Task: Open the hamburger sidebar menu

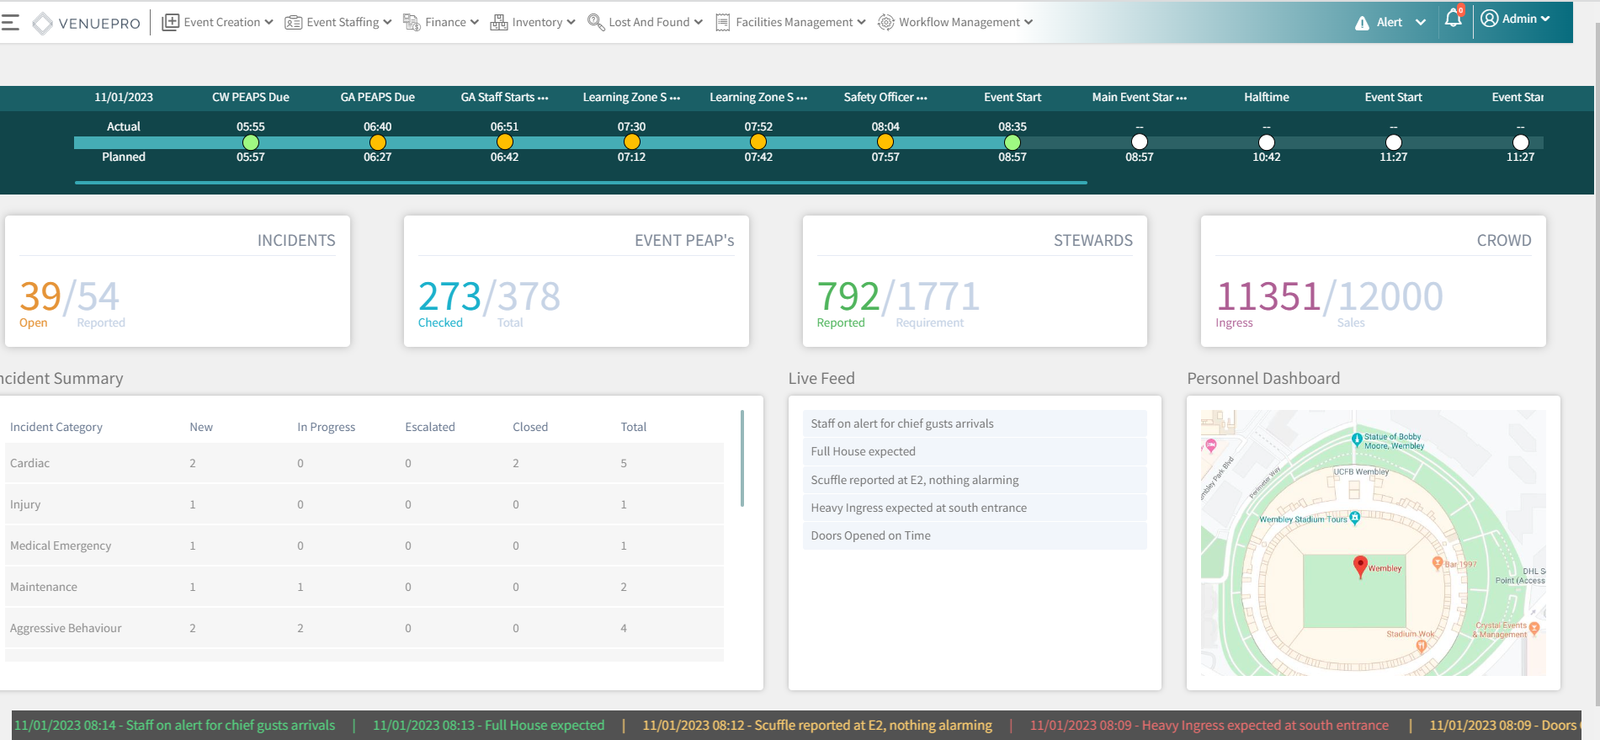Action: [10, 22]
